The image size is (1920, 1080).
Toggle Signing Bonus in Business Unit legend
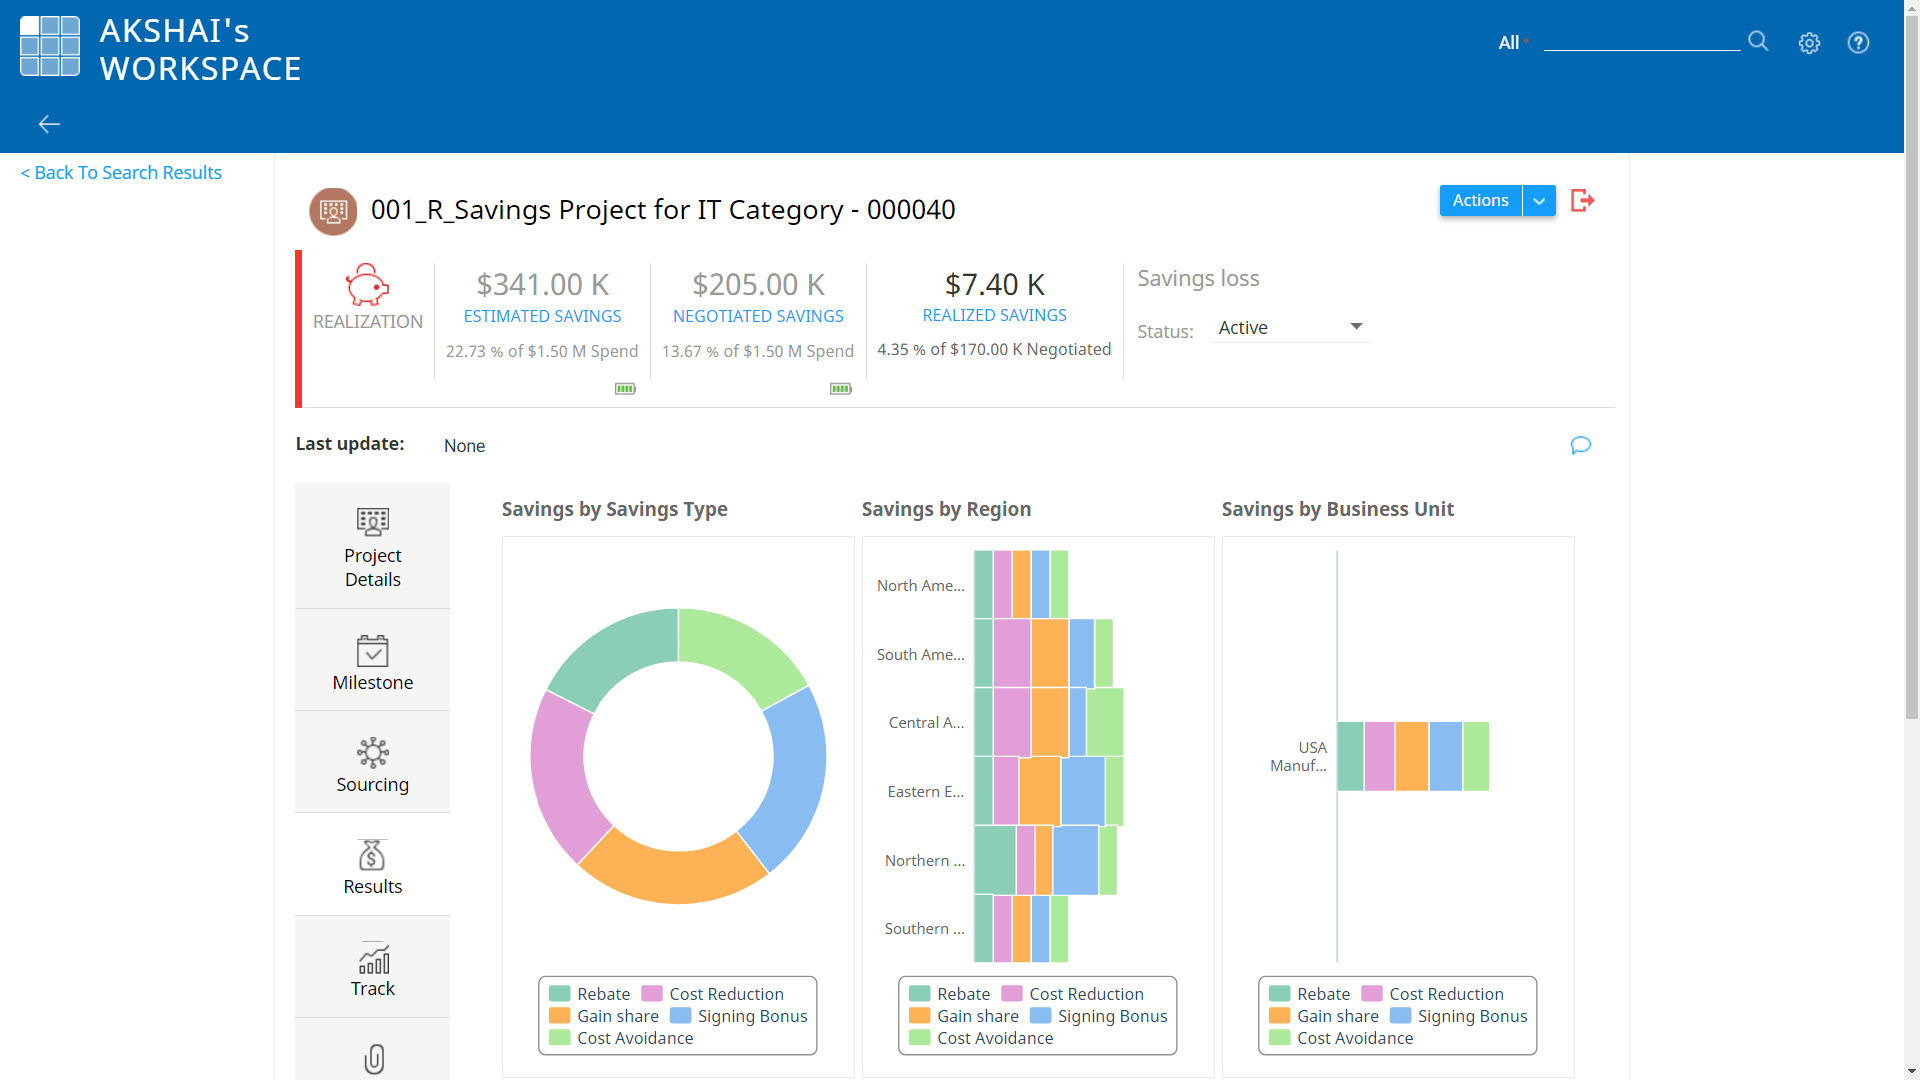(1459, 1016)
